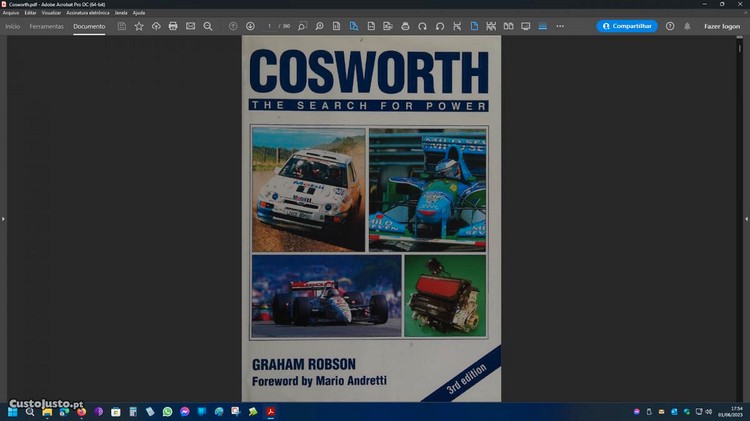Click the page number input field
Viewport: 750px width, 421px height.
[270, 26]
